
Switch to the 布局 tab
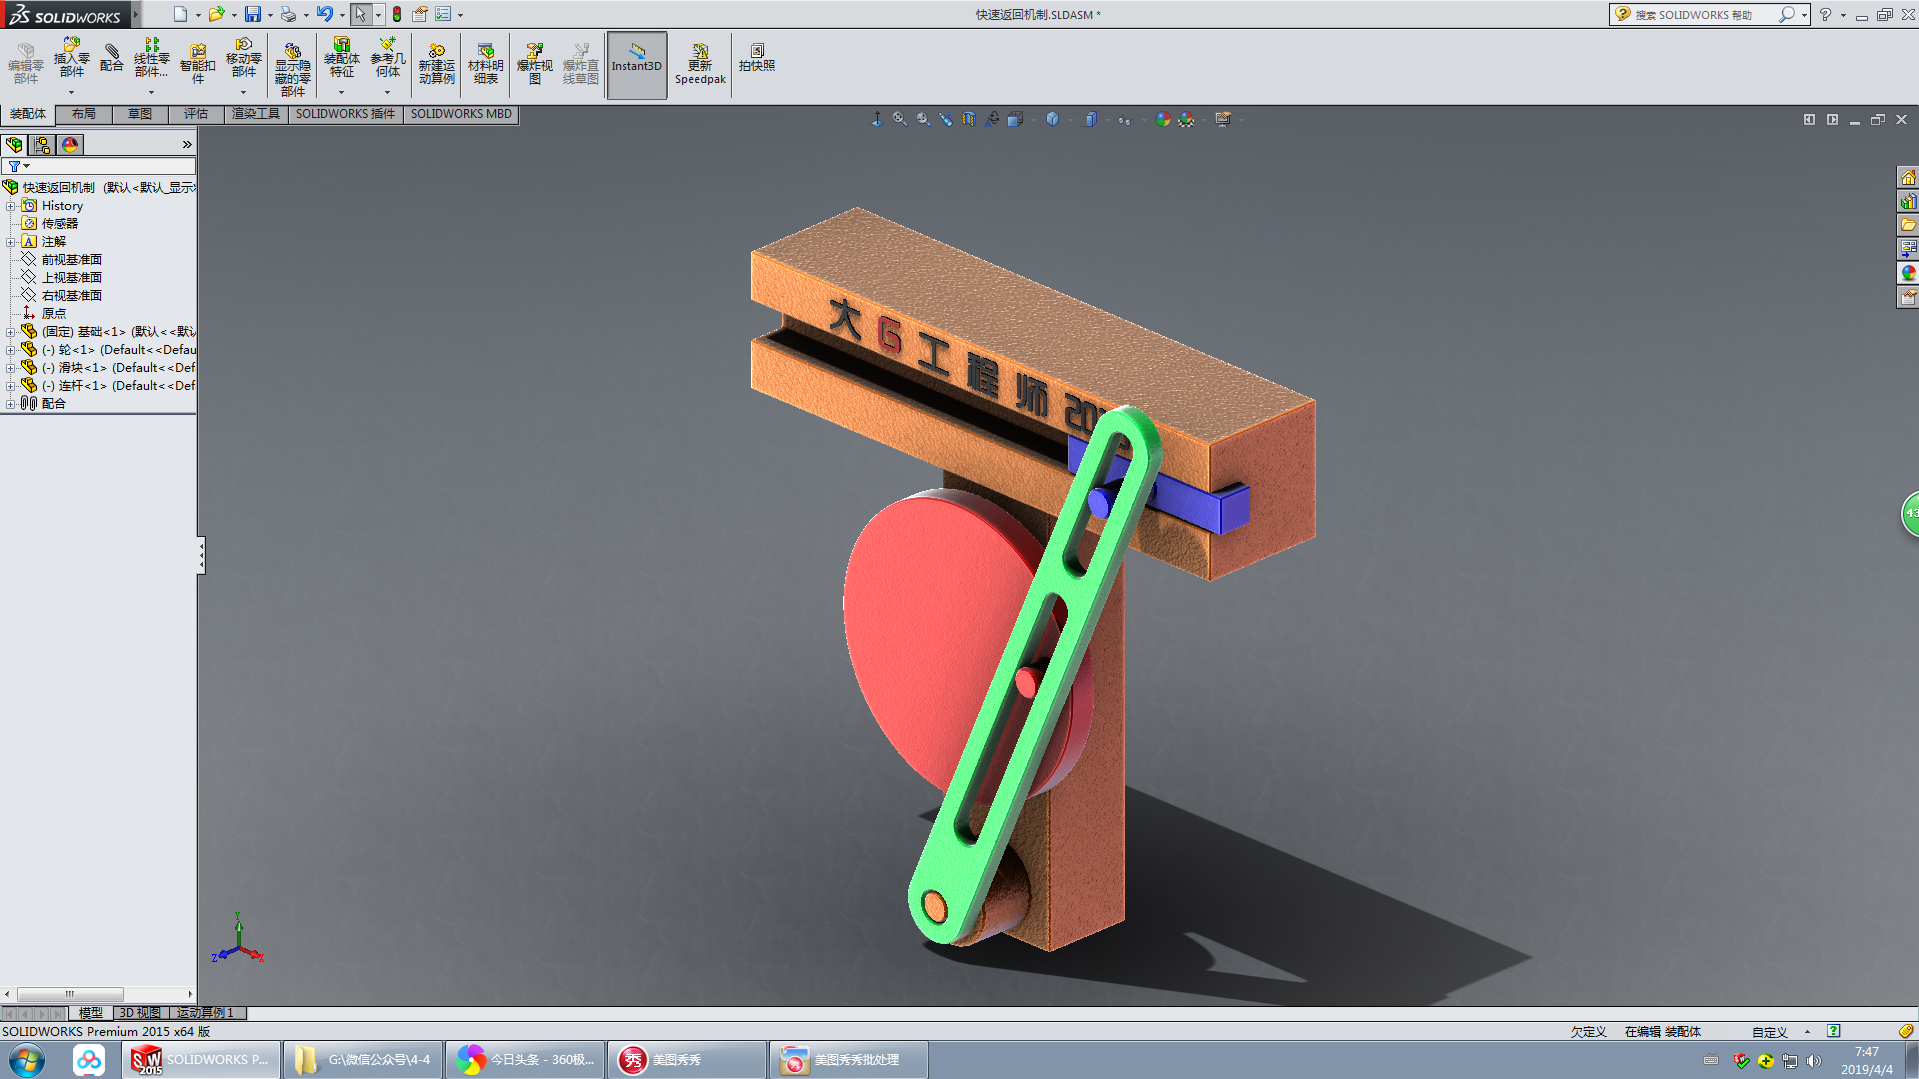[84, 114]
